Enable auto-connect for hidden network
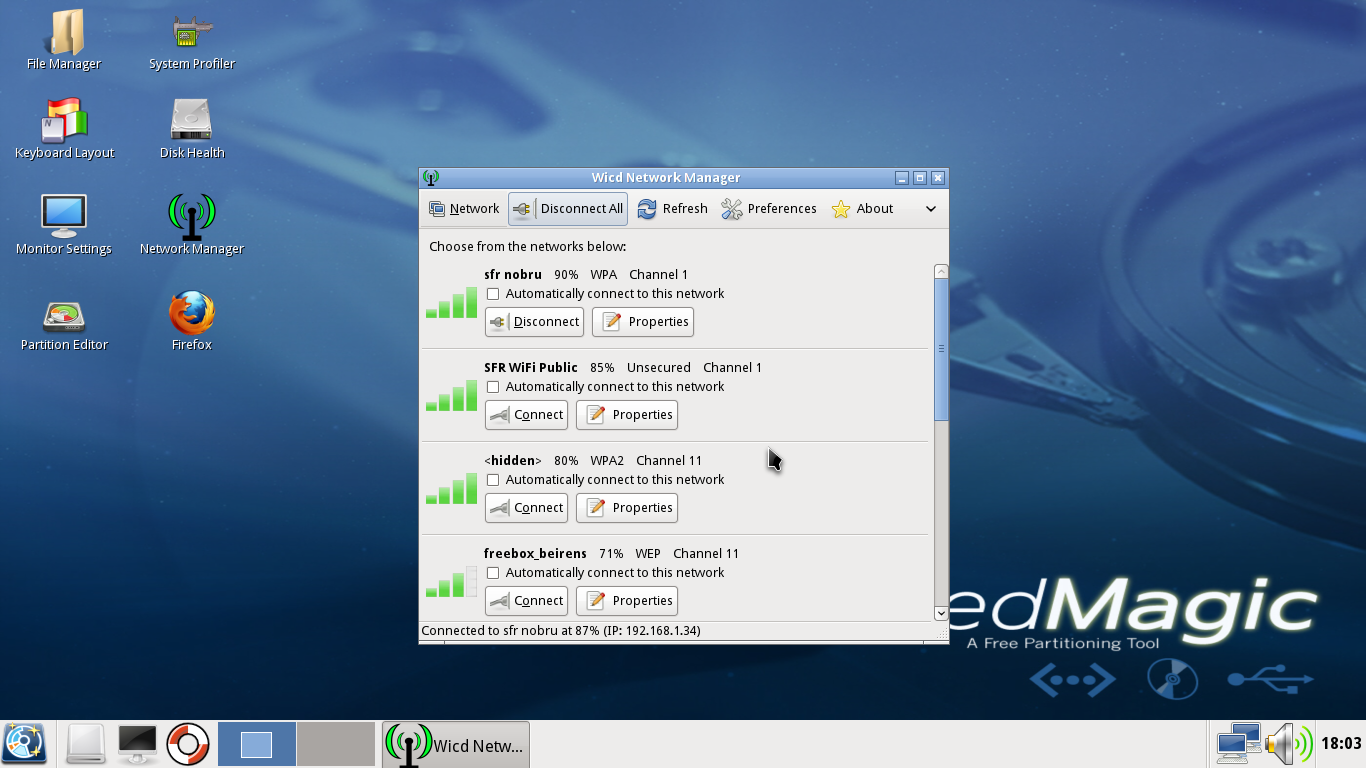The width and height of the screenshot is (1366, 768). coord(493,480)
